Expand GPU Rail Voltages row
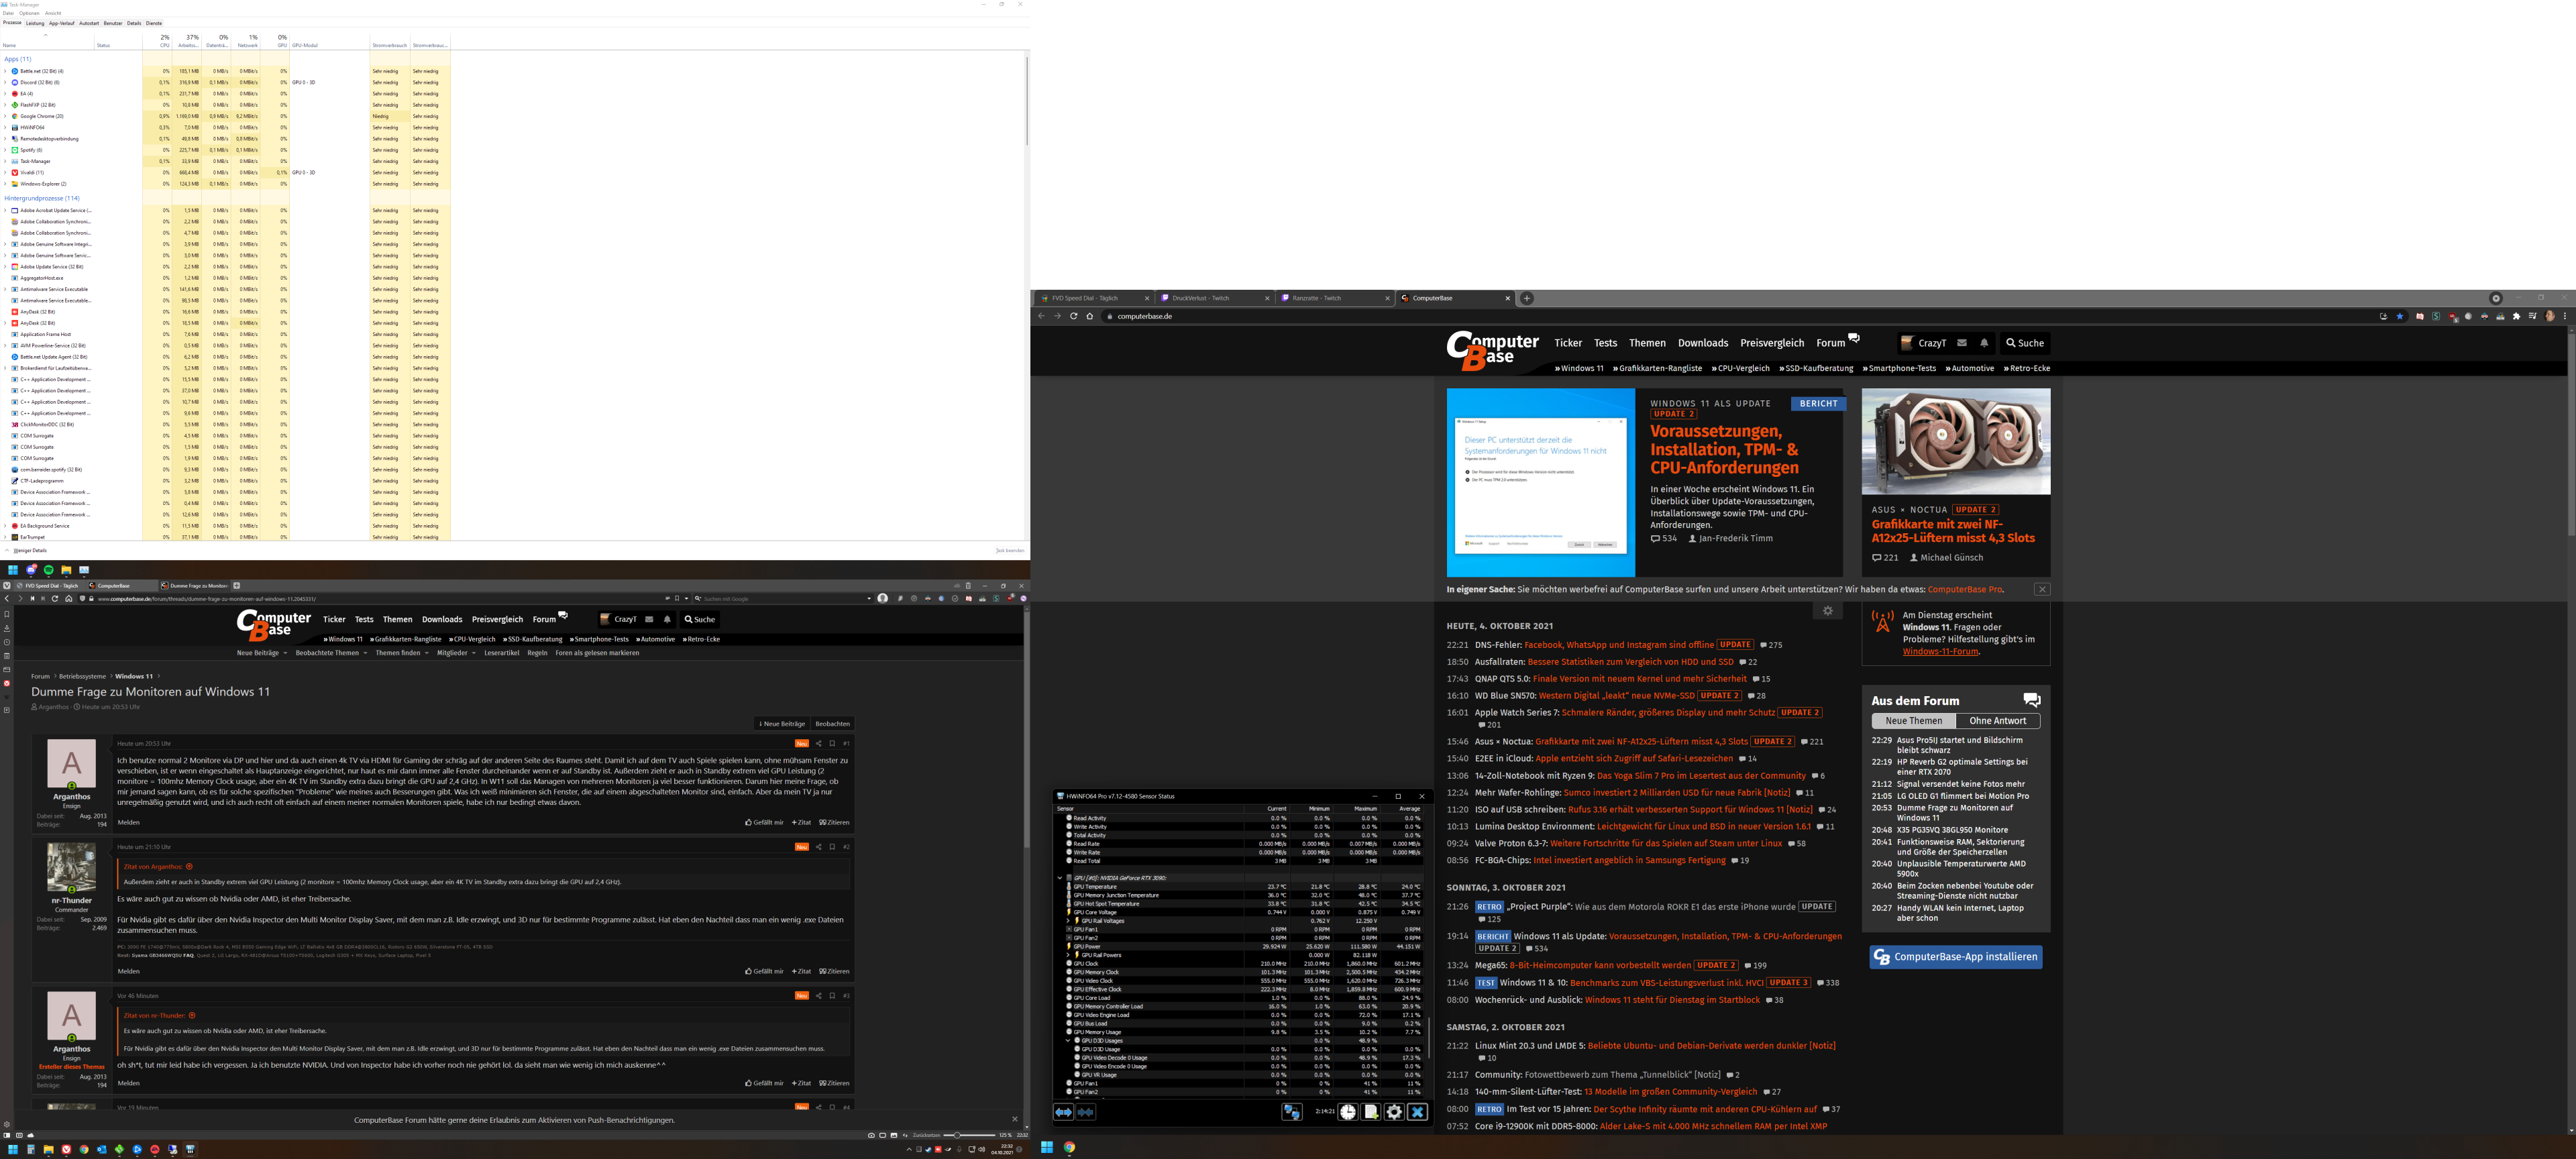This screenshot has height=1159, width=2576. click(x=1068, y=921)
